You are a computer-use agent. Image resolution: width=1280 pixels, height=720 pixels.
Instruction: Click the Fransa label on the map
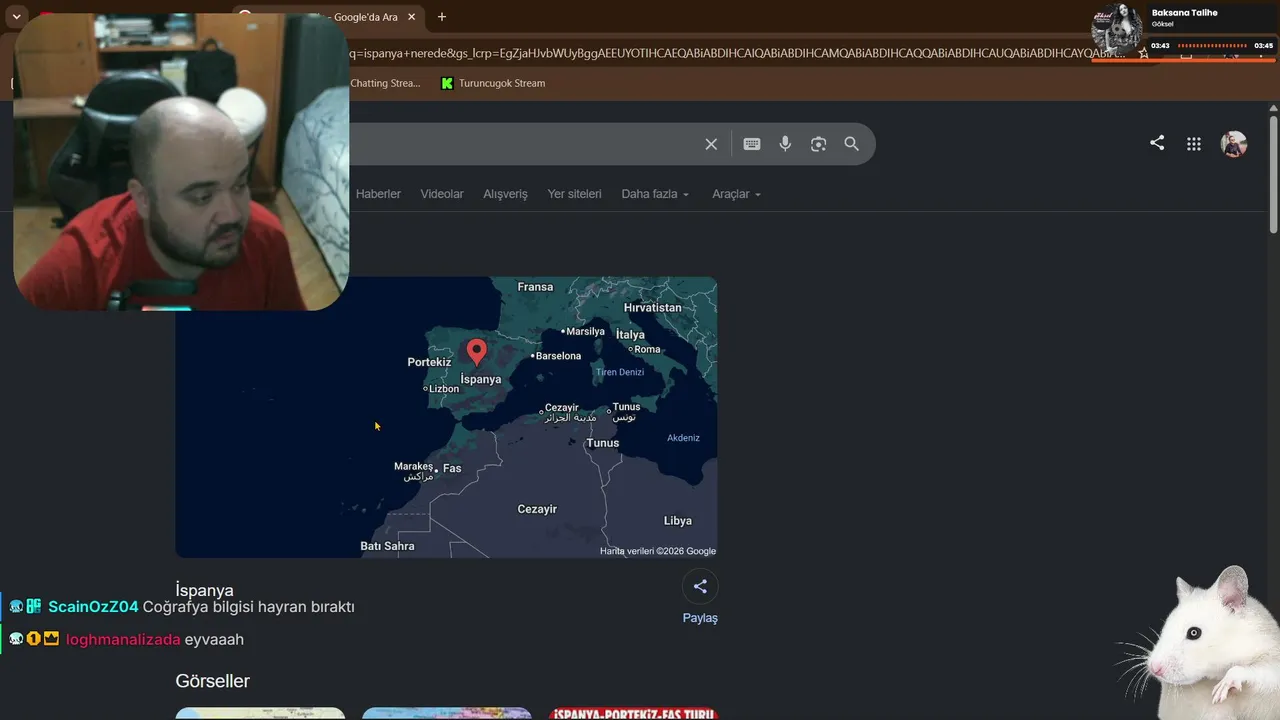(535, 287)
